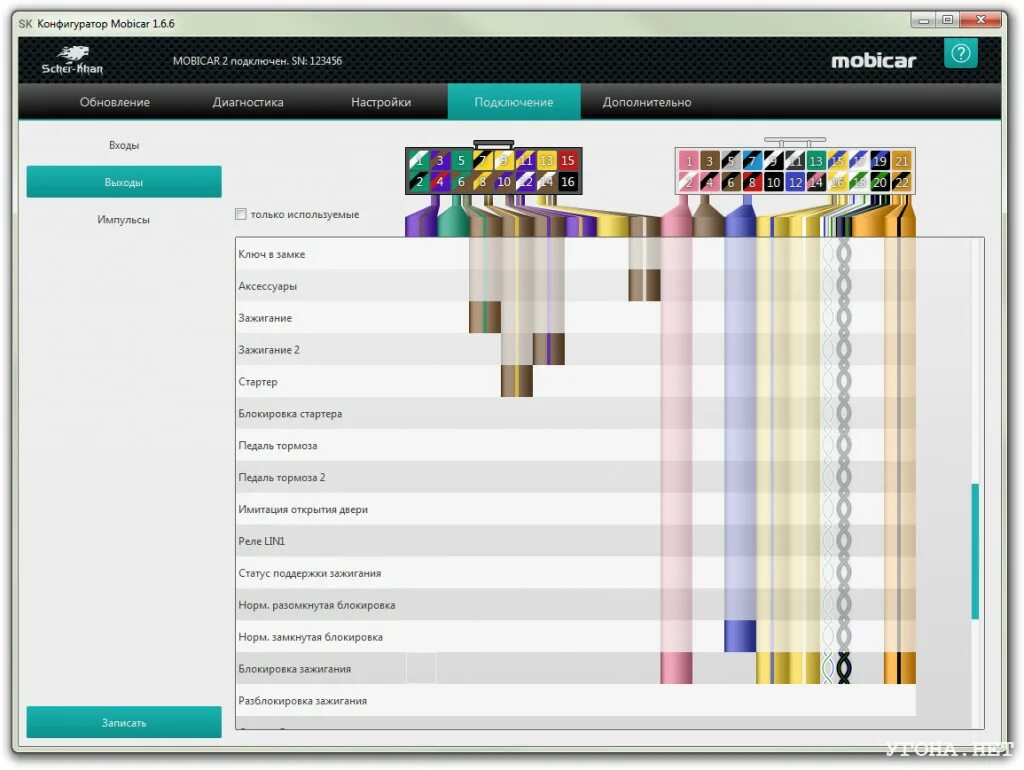
Task: Open the Обновление tab
Action: [x=115, y=102]
